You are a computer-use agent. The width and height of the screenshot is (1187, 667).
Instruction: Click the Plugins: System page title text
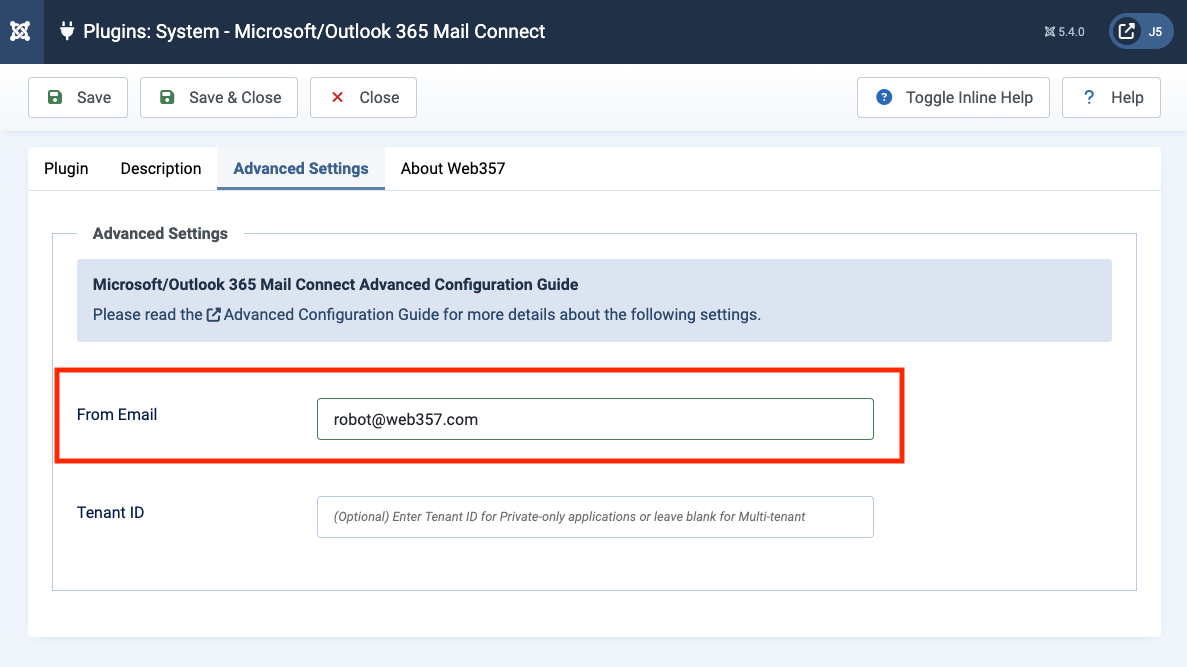click(x=314, y=31)
